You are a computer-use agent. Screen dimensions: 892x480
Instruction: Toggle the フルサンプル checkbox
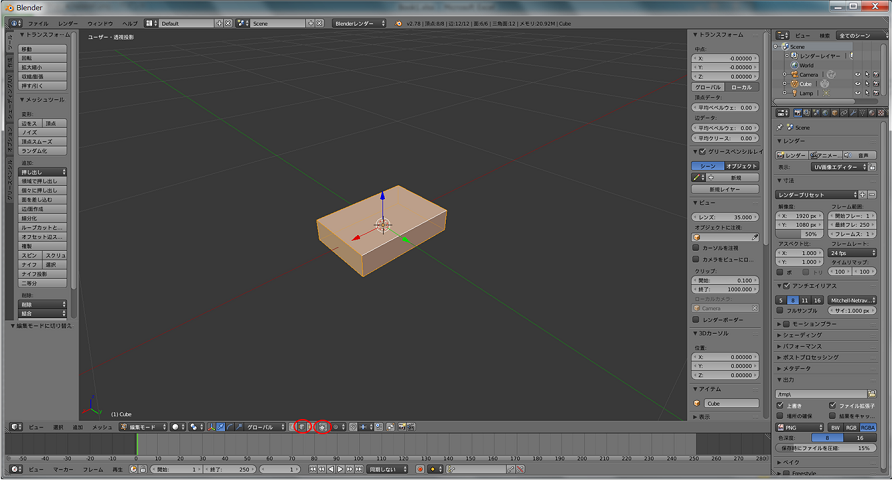coord(781,310)
